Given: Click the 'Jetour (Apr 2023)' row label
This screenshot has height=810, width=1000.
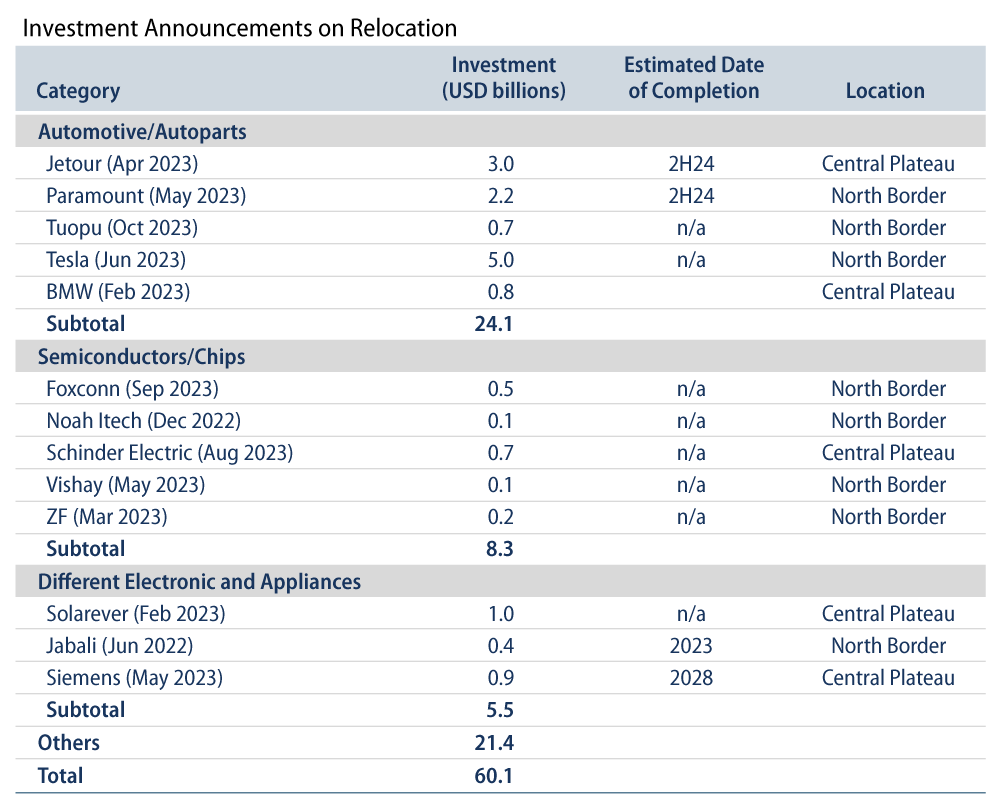Looking at the screenshot, I should pyautogui.click(x=122, y=164).
